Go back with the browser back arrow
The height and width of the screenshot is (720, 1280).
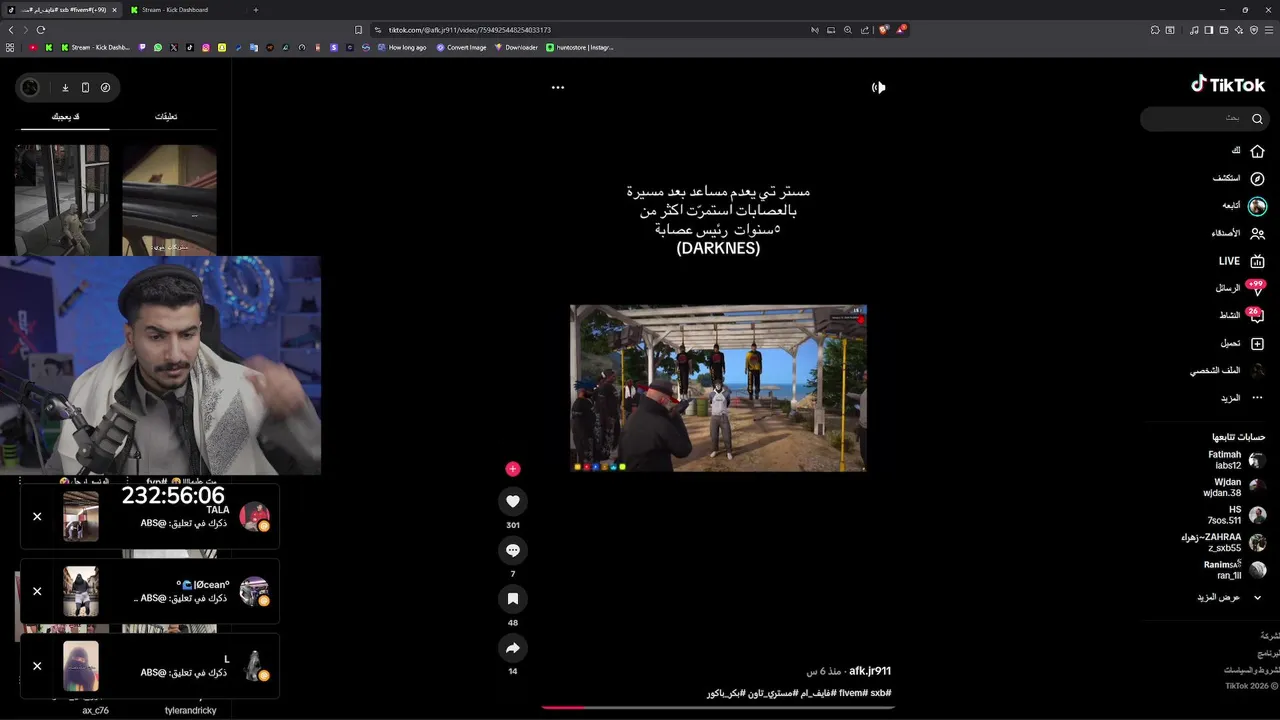11,30
